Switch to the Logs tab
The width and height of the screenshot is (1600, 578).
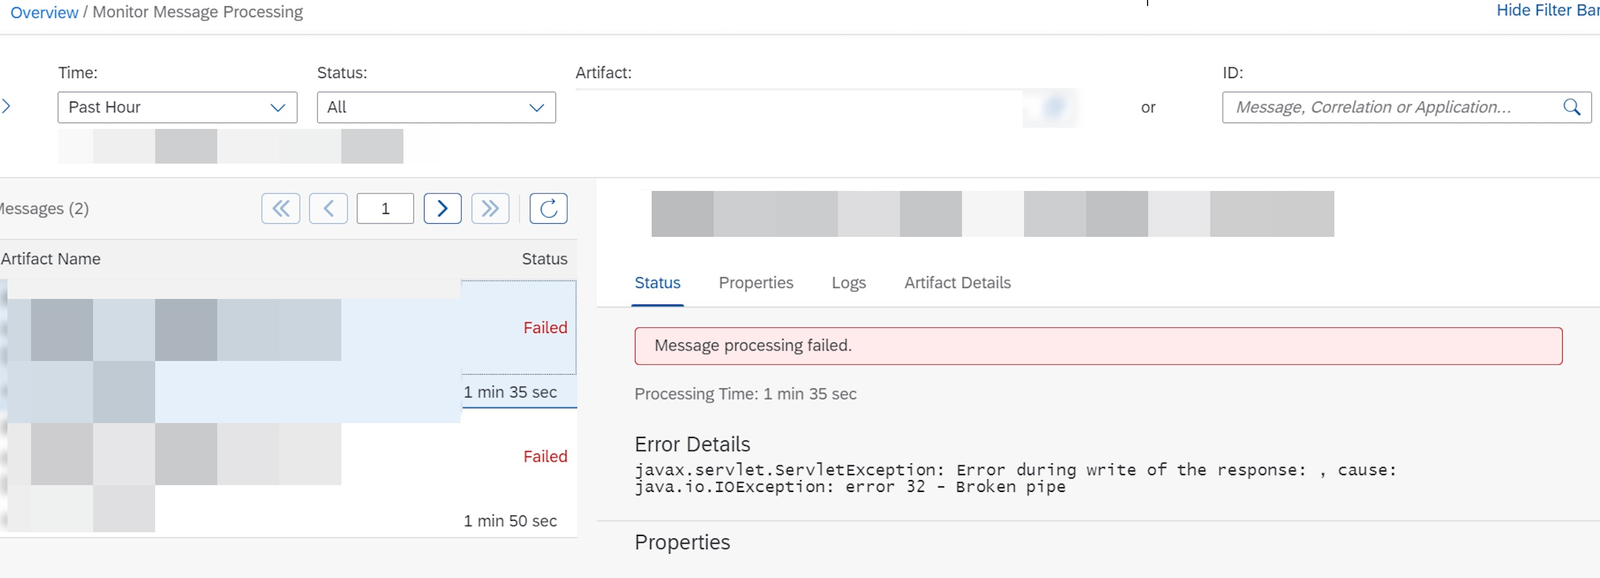click(x=848, y=283)
